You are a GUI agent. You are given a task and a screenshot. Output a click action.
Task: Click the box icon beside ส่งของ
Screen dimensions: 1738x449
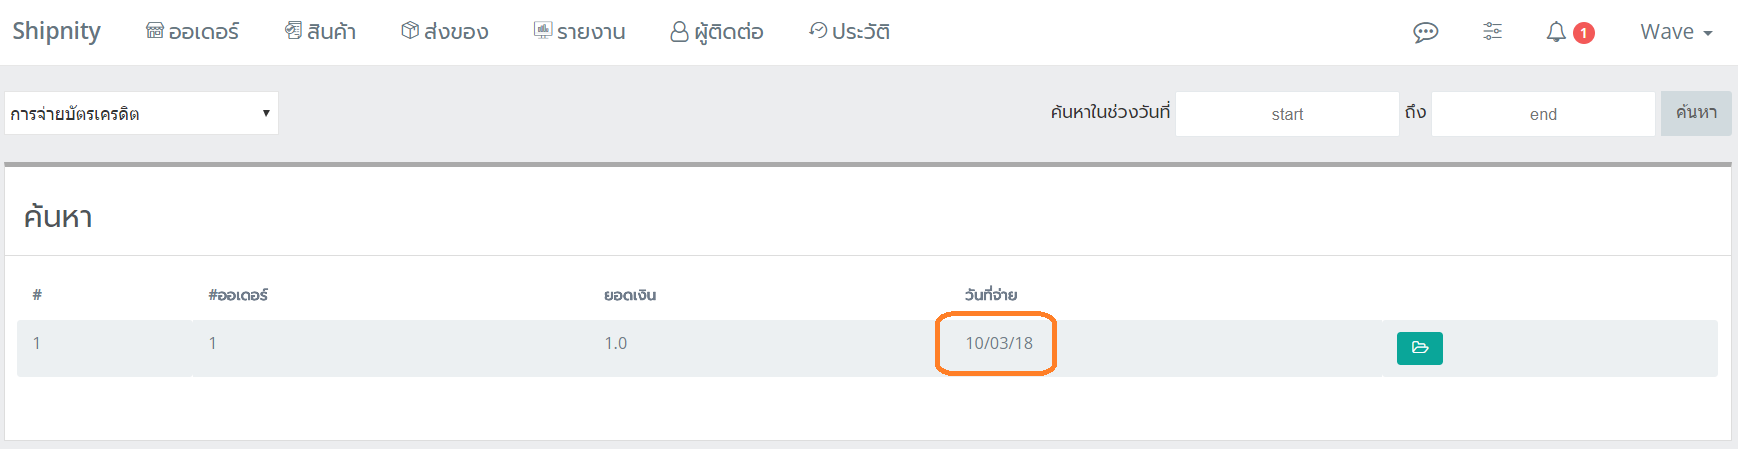410,31
